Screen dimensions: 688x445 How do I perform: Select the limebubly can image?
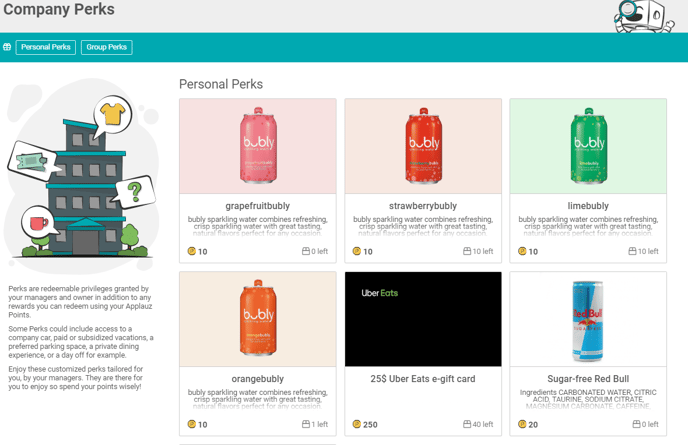588,146
